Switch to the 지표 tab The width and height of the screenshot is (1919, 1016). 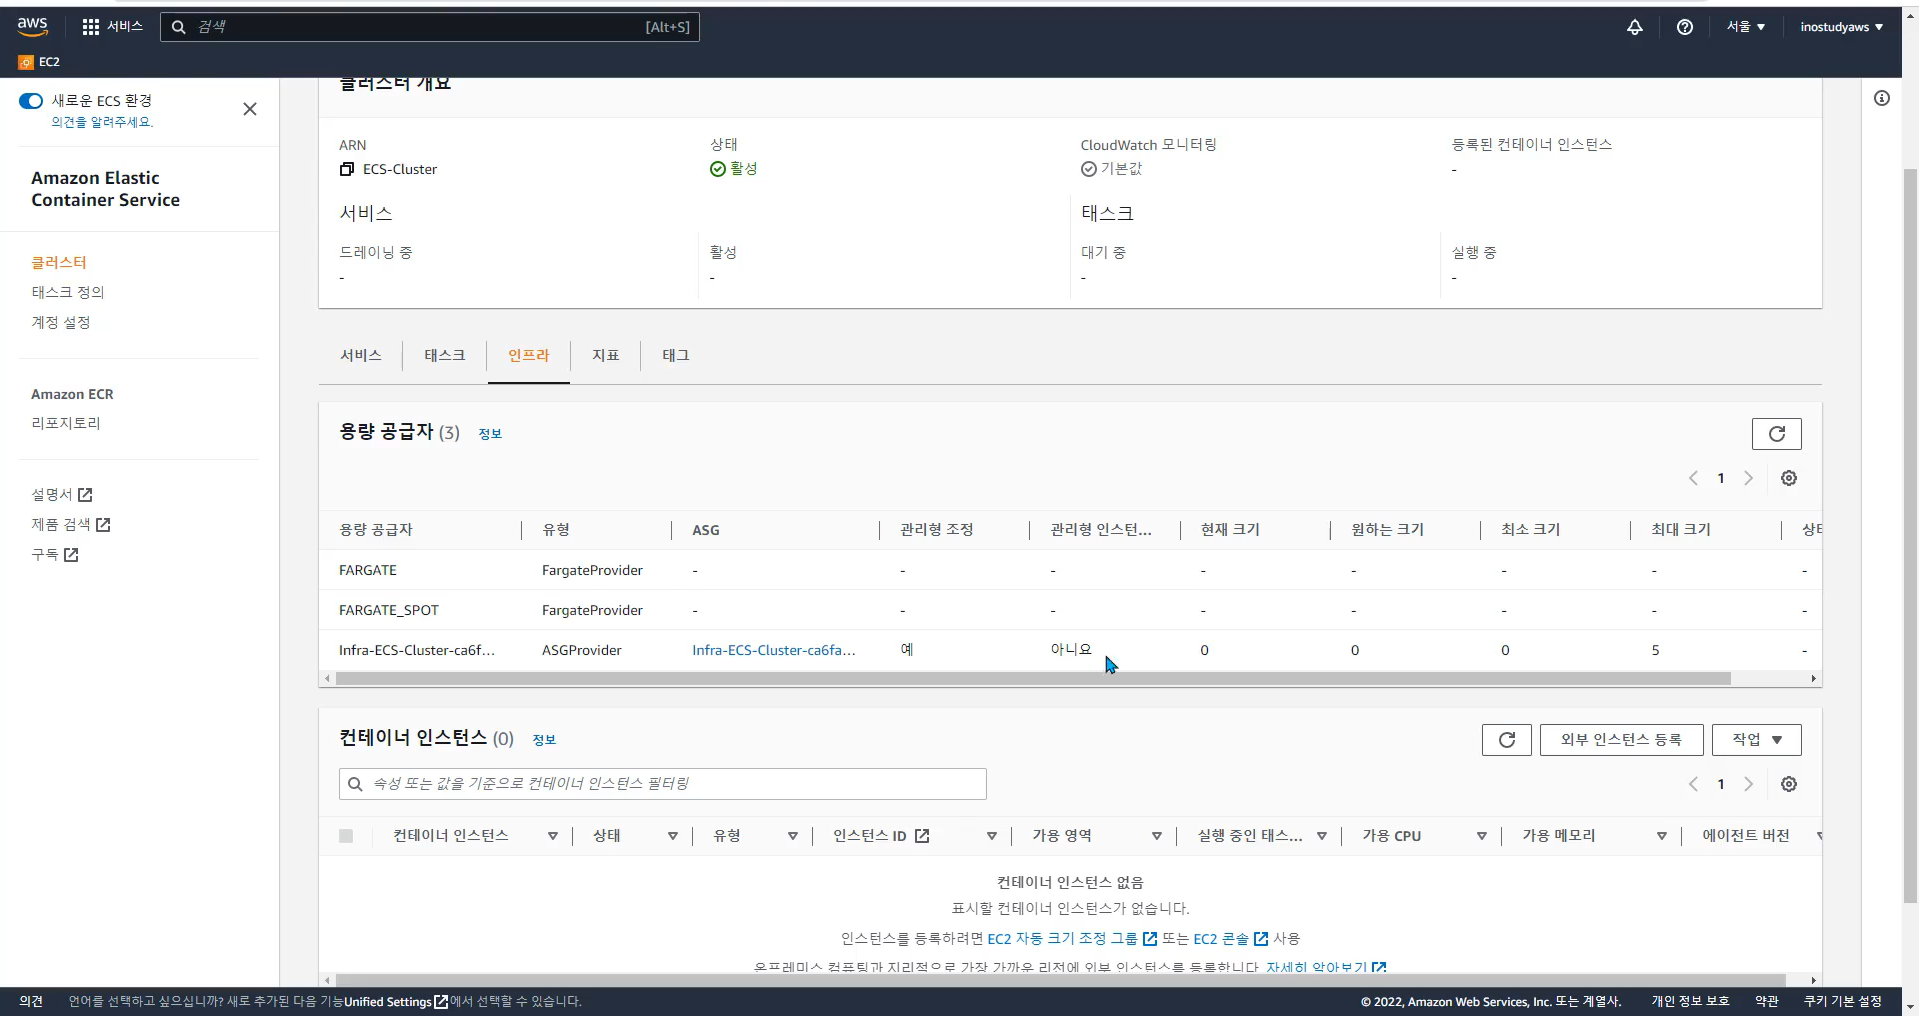[x=605, y=355]
